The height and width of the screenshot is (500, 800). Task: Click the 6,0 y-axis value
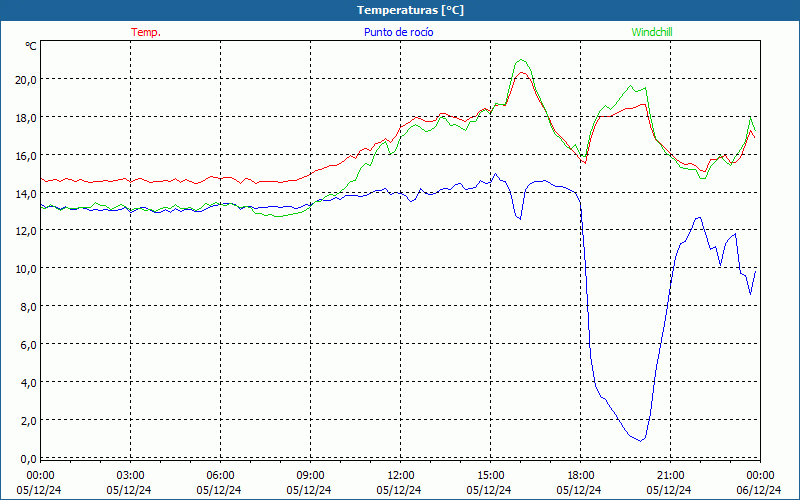coord(29,345)
